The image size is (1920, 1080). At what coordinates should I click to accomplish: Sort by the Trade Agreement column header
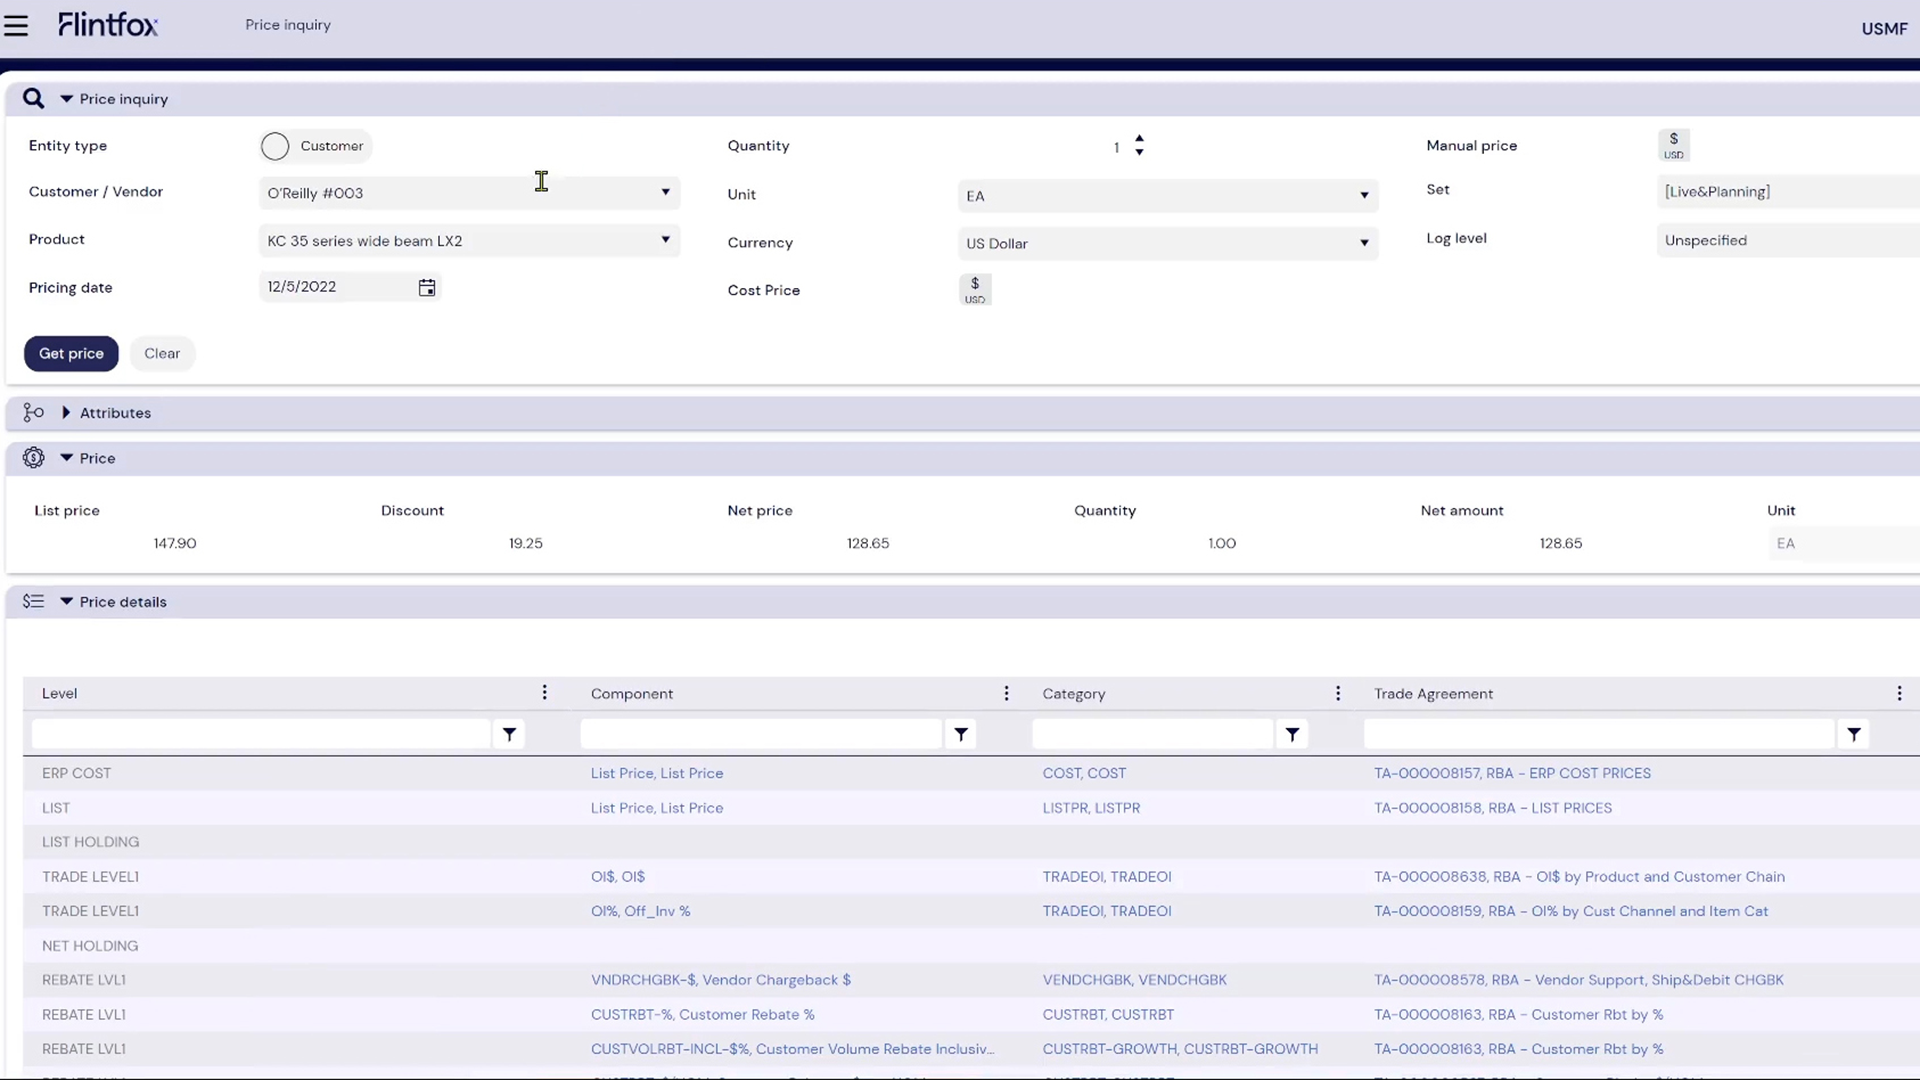pyautogui.click(x=1433, y=694)
